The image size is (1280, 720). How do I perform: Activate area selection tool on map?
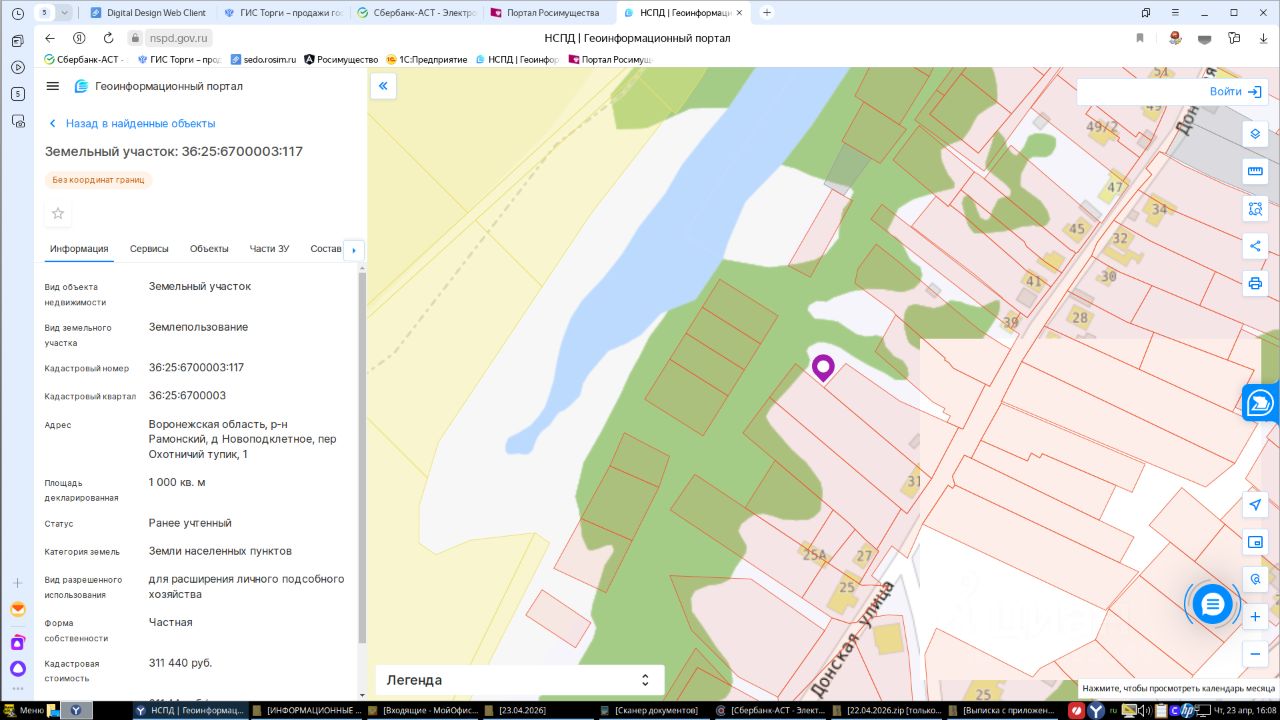coord(1255,209)
